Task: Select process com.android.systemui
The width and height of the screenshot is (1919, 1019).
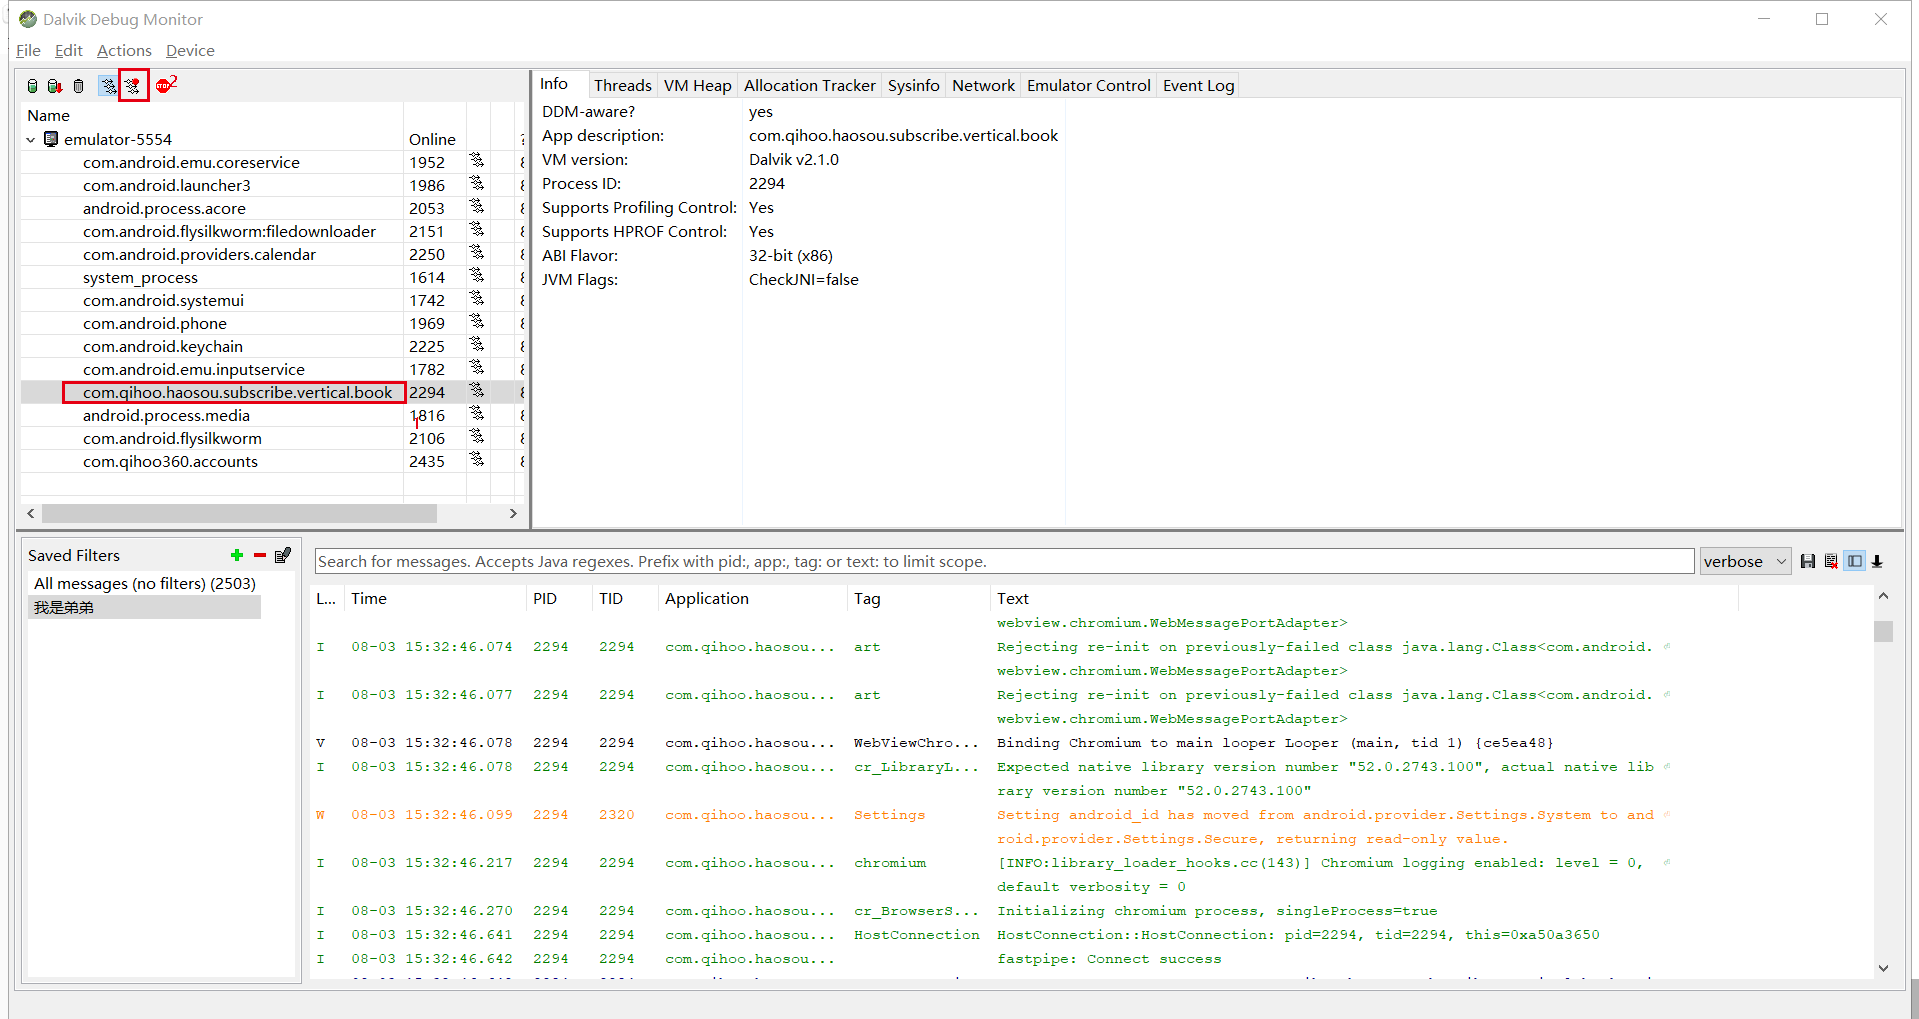Action: point(163,300)
